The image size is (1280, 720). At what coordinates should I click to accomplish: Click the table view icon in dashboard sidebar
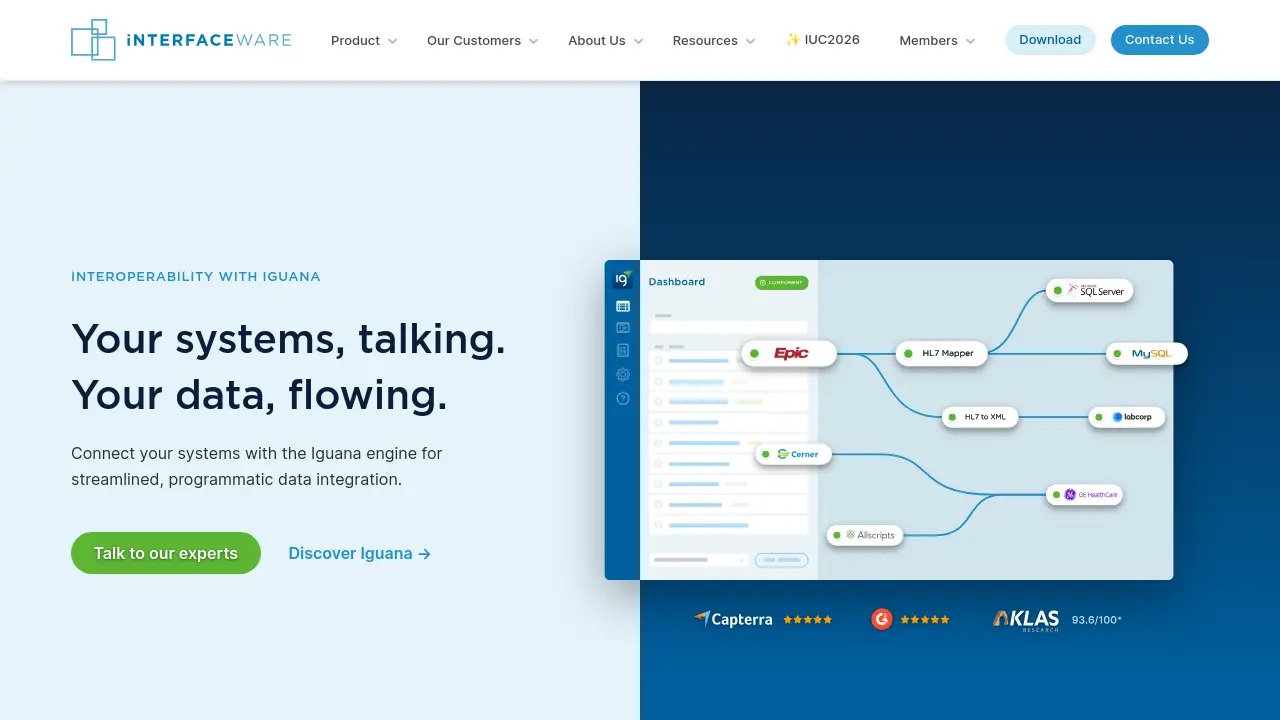point(623,306)
